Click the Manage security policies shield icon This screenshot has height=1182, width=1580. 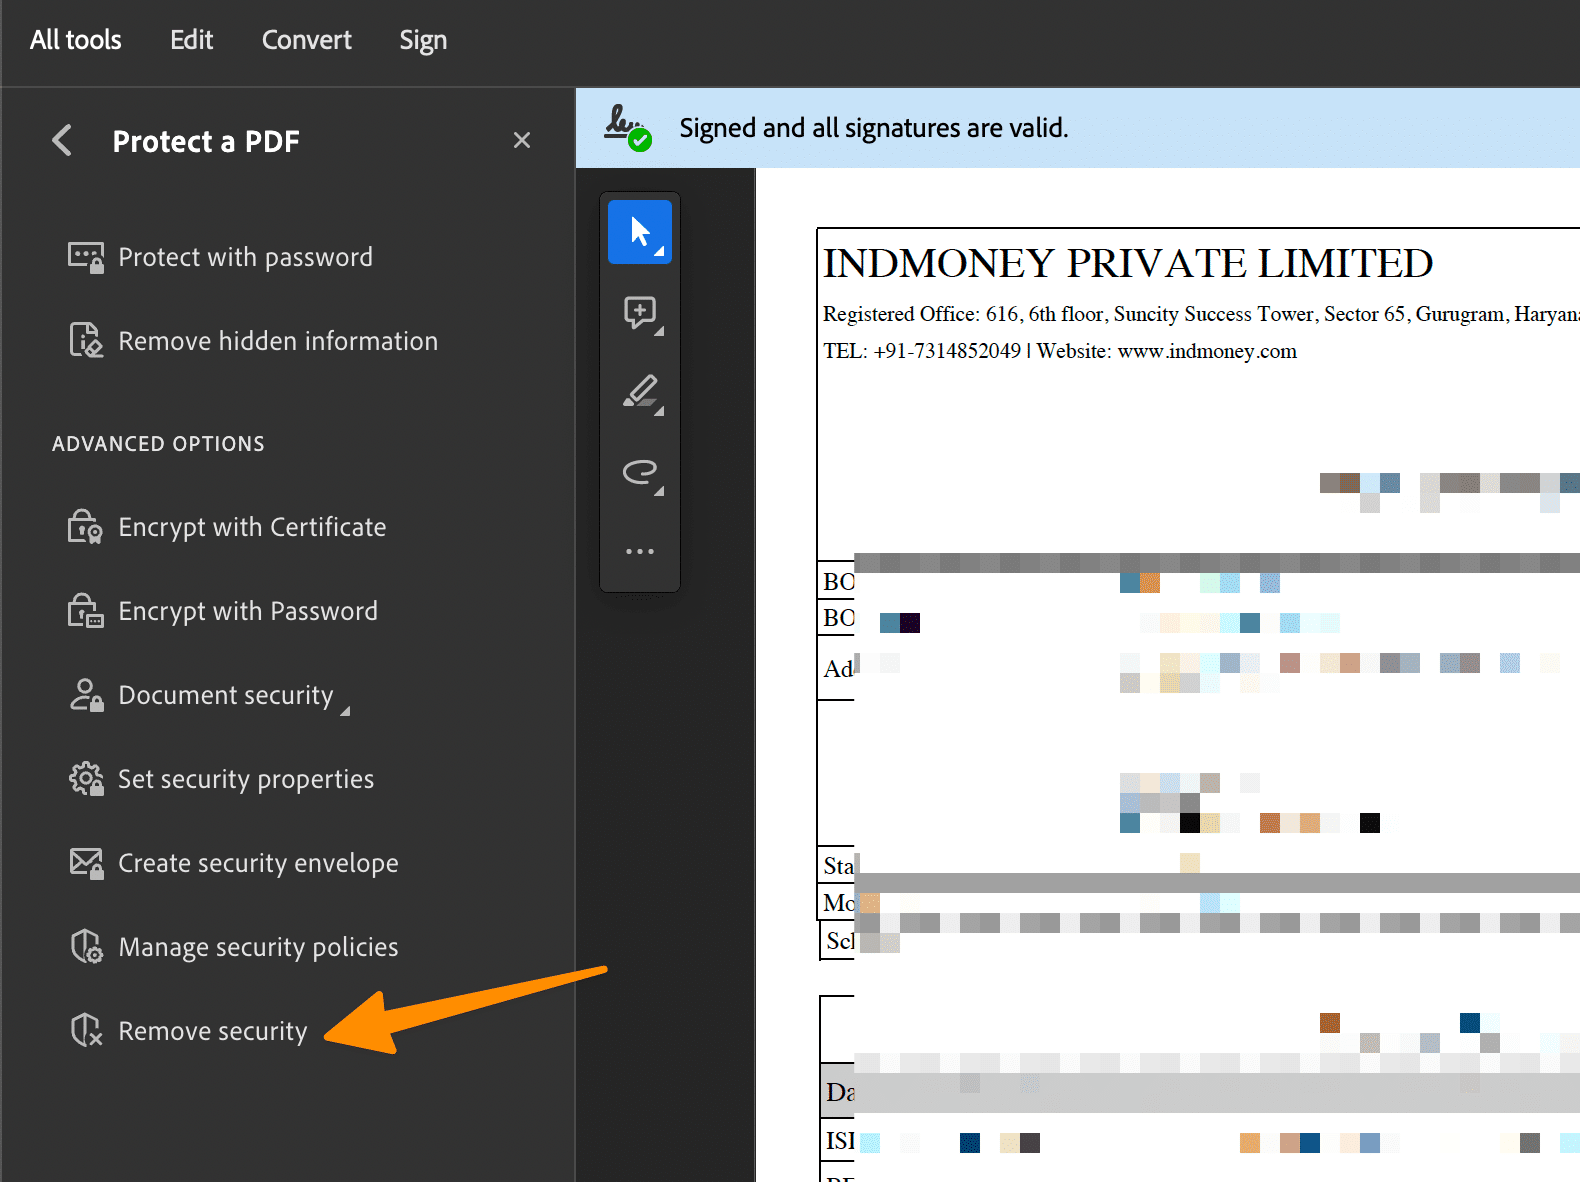point(86,947)
